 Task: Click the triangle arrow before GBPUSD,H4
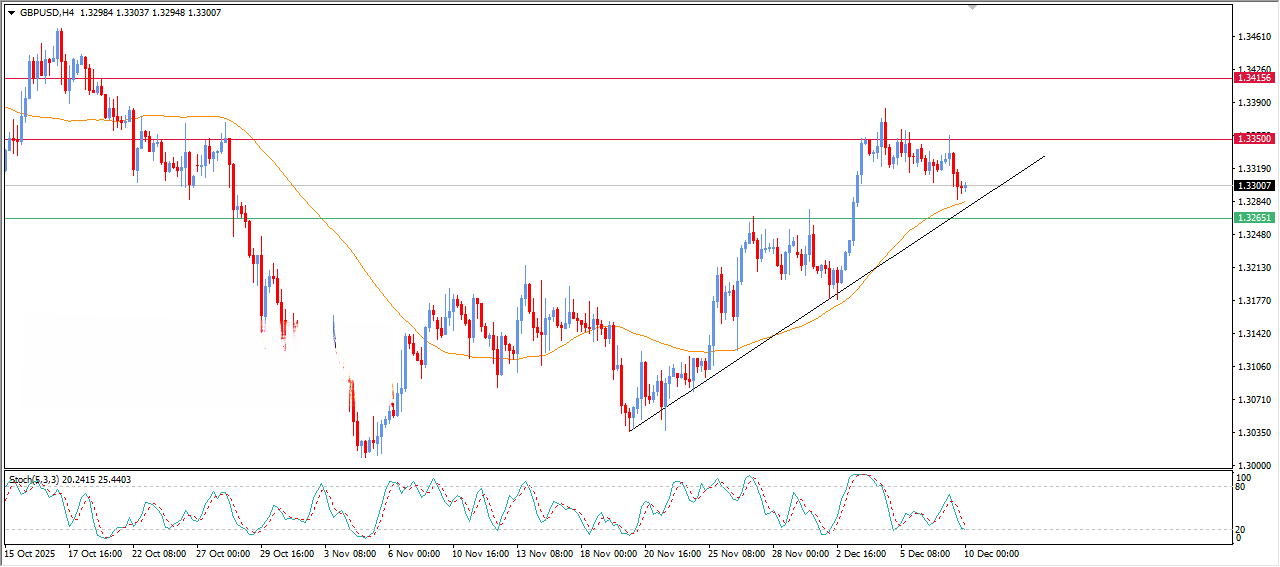(11, 13)
